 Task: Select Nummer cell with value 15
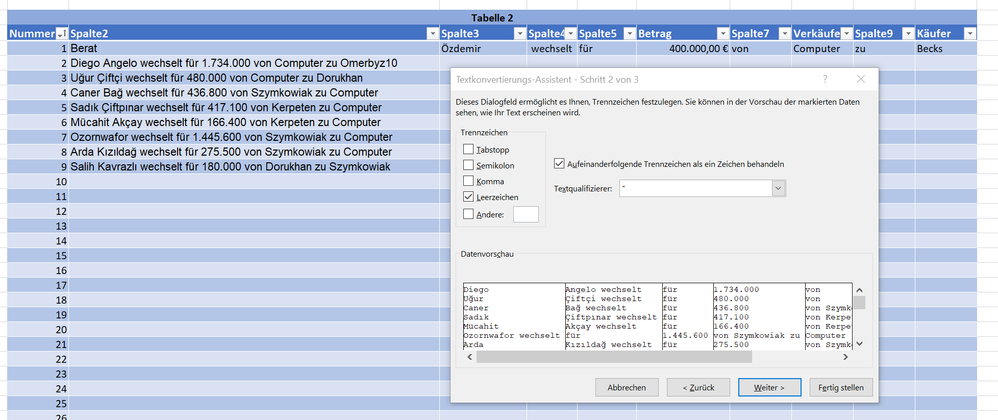(38, 256)
